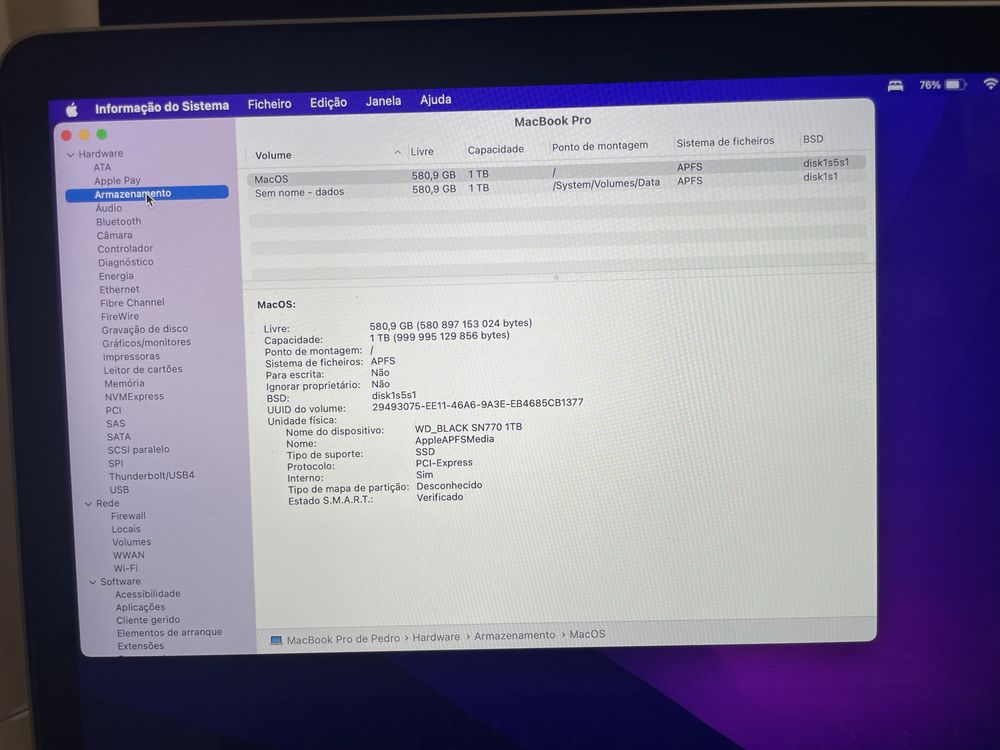Select Locais under Rede
The width and height of the screenshot is (1000, 750).
pos(126,529)
